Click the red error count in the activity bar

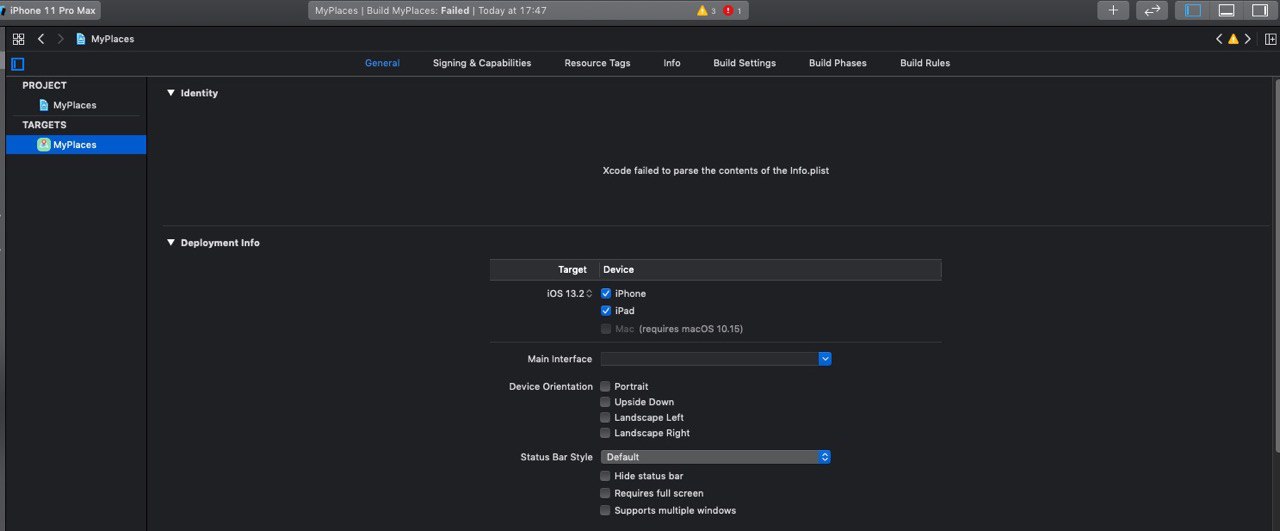tap(732, 10)
